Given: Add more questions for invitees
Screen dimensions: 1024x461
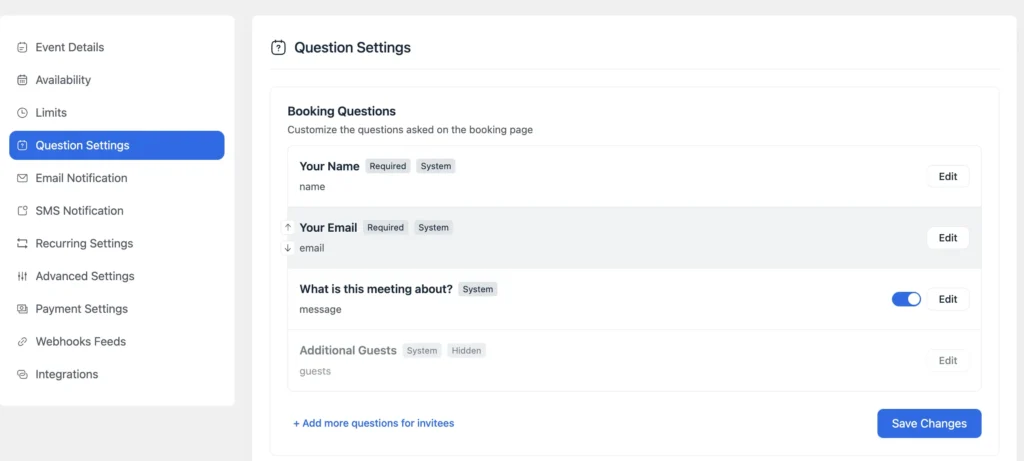Looking at the screenshot, I should (374, 423).
